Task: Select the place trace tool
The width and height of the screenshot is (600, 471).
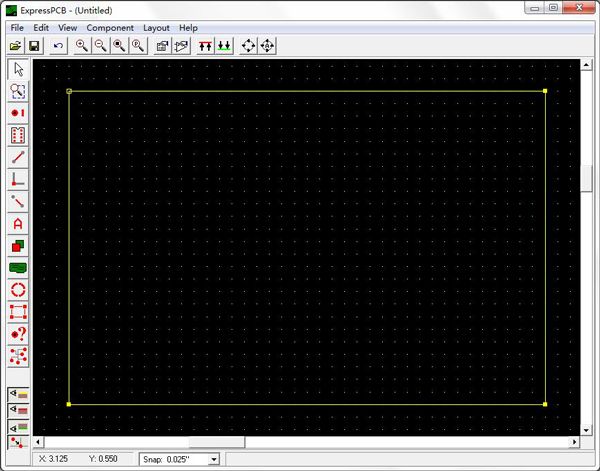Action: [18, 157]
